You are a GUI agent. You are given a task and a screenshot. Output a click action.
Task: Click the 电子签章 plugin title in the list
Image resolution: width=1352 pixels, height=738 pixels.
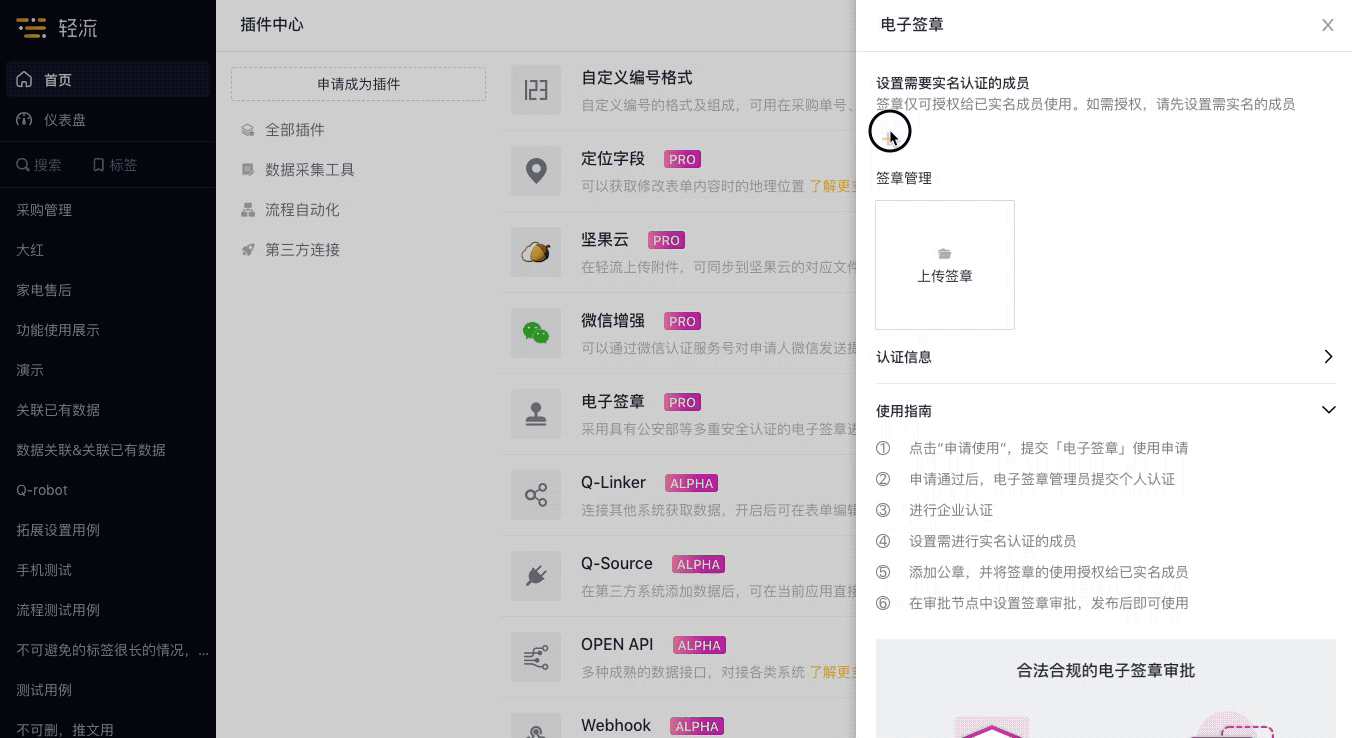click(x=613, y=402)
